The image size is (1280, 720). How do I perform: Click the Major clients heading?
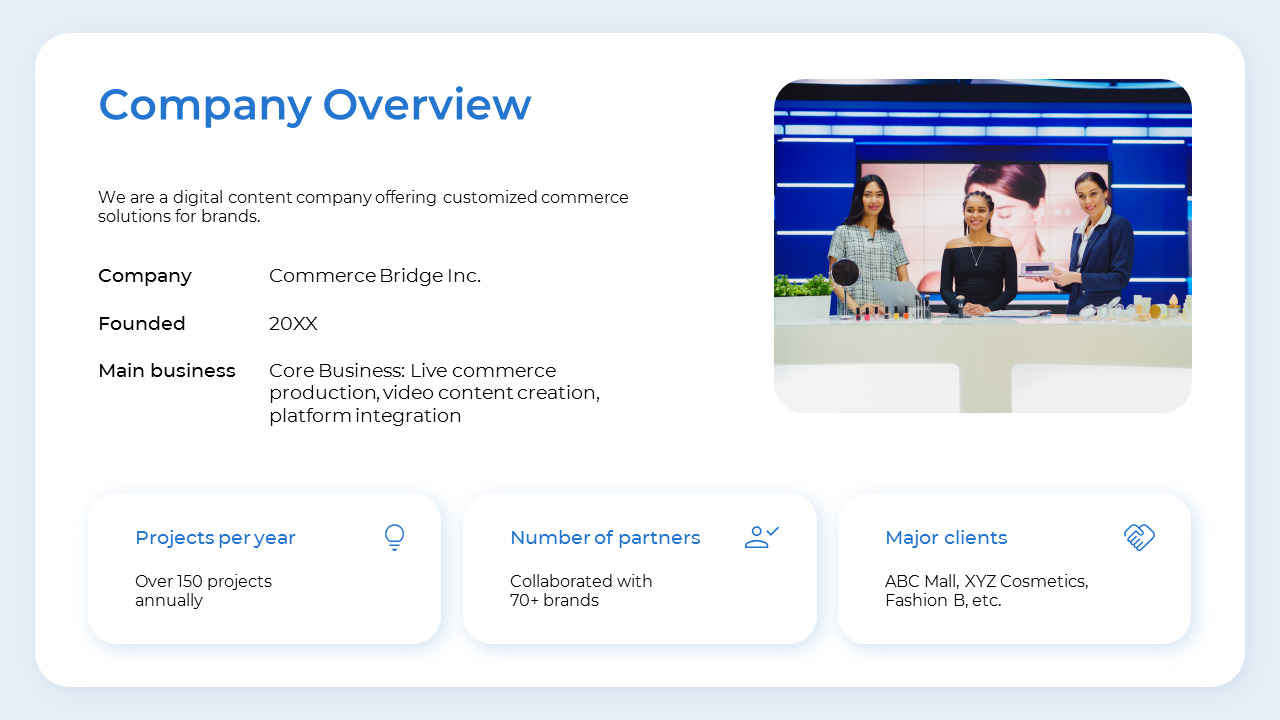(x=946, y=538)
